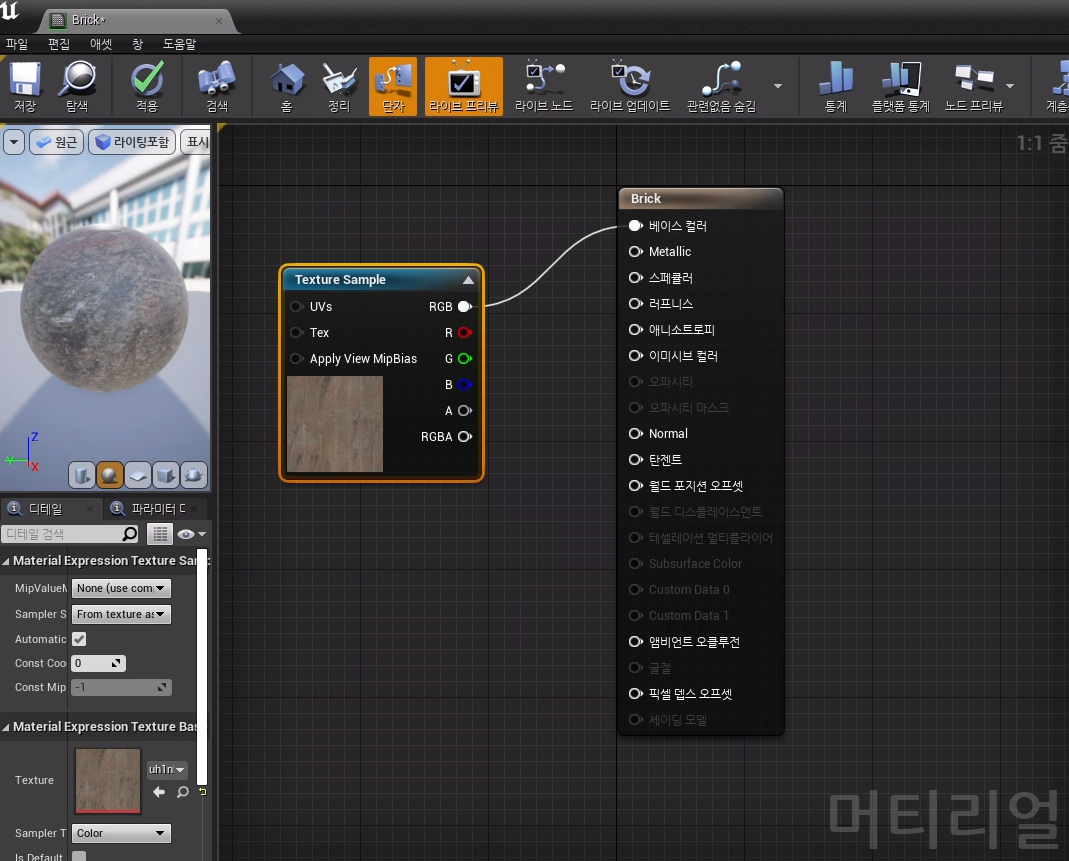Toggle the Is Default checkbox
1069x861 pixels.
(79, 857)
